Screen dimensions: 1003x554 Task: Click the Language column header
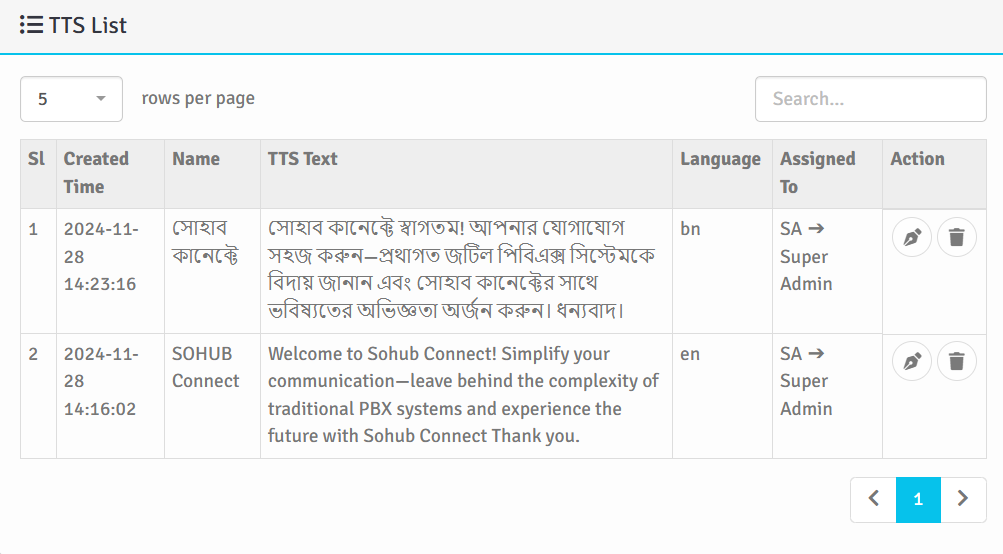click(x=720, y=159)
